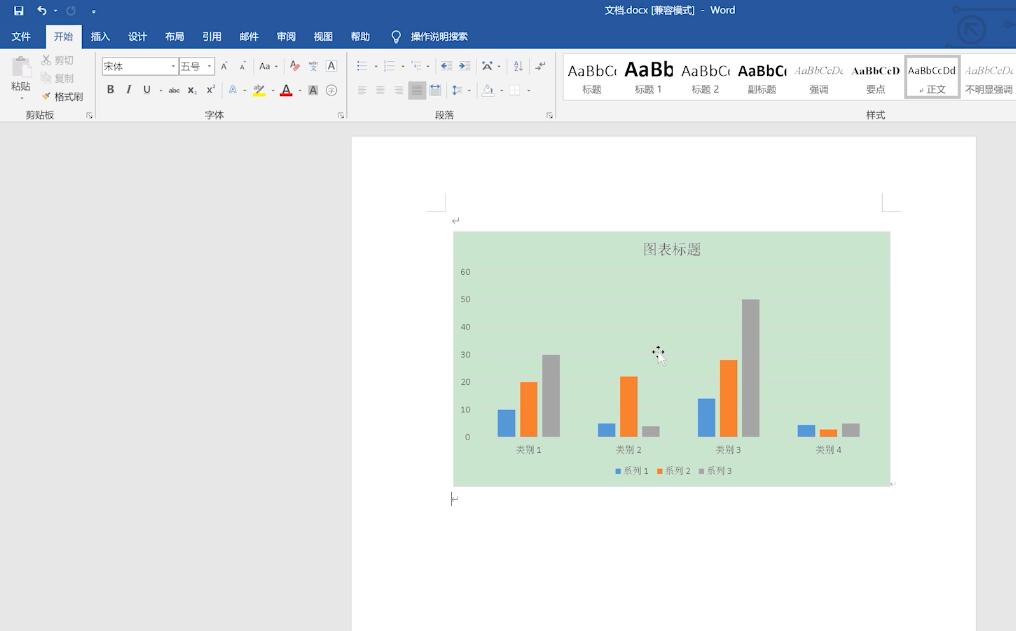This screenshot has width=1016, height=631.
Task: Click the phonetic guide (文) icon
Action: 313,66
